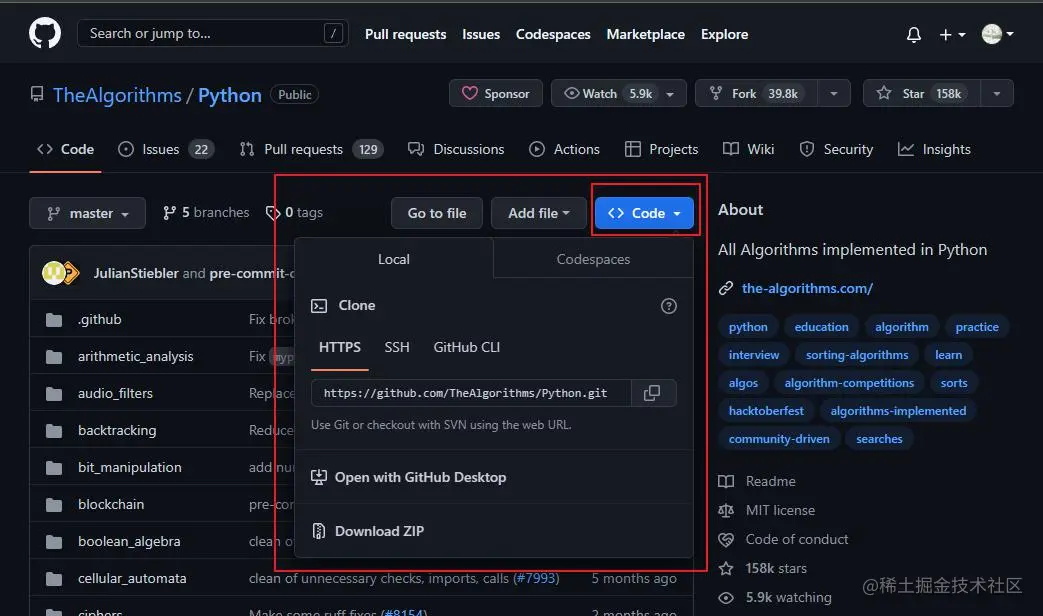Switch to the Codespaces tab in clone panel
1043x616 pixels.
tap(593, 259)
